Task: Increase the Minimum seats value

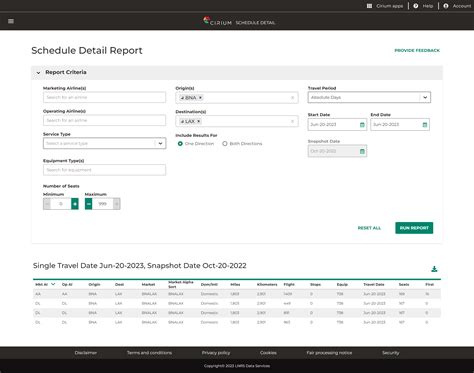Action: 75,204
